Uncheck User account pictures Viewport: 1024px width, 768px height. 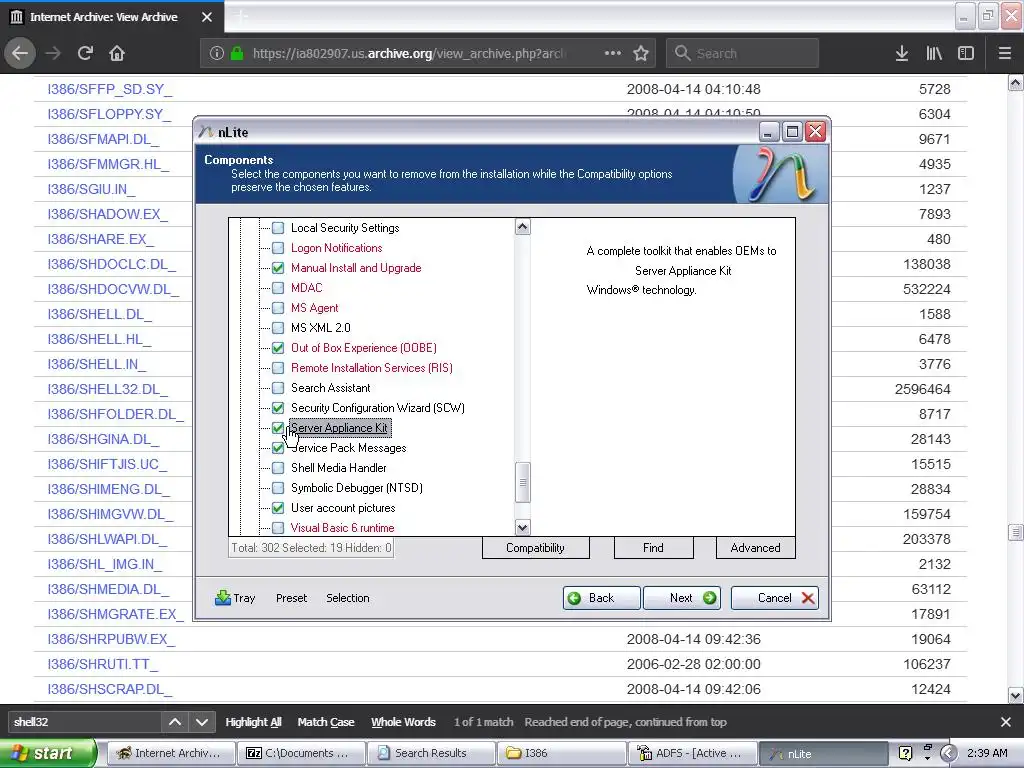click(x=278, y=507)
